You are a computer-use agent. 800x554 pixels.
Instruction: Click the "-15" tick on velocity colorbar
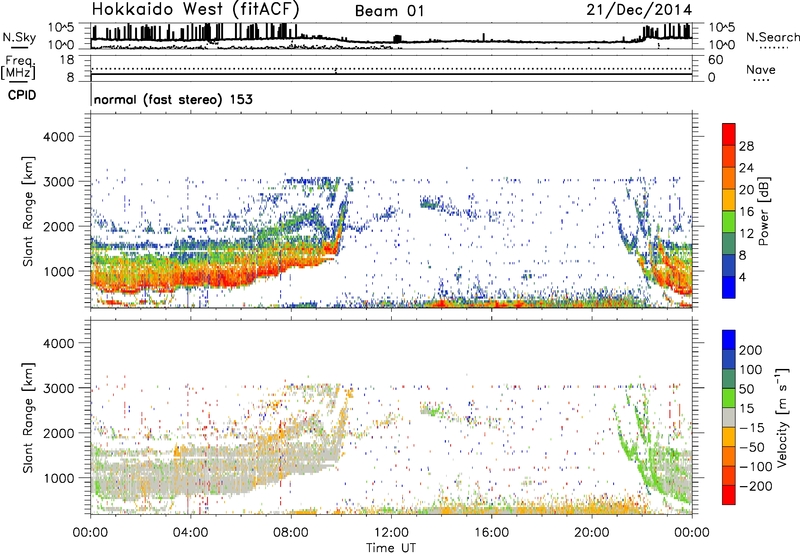coord(752,427)
